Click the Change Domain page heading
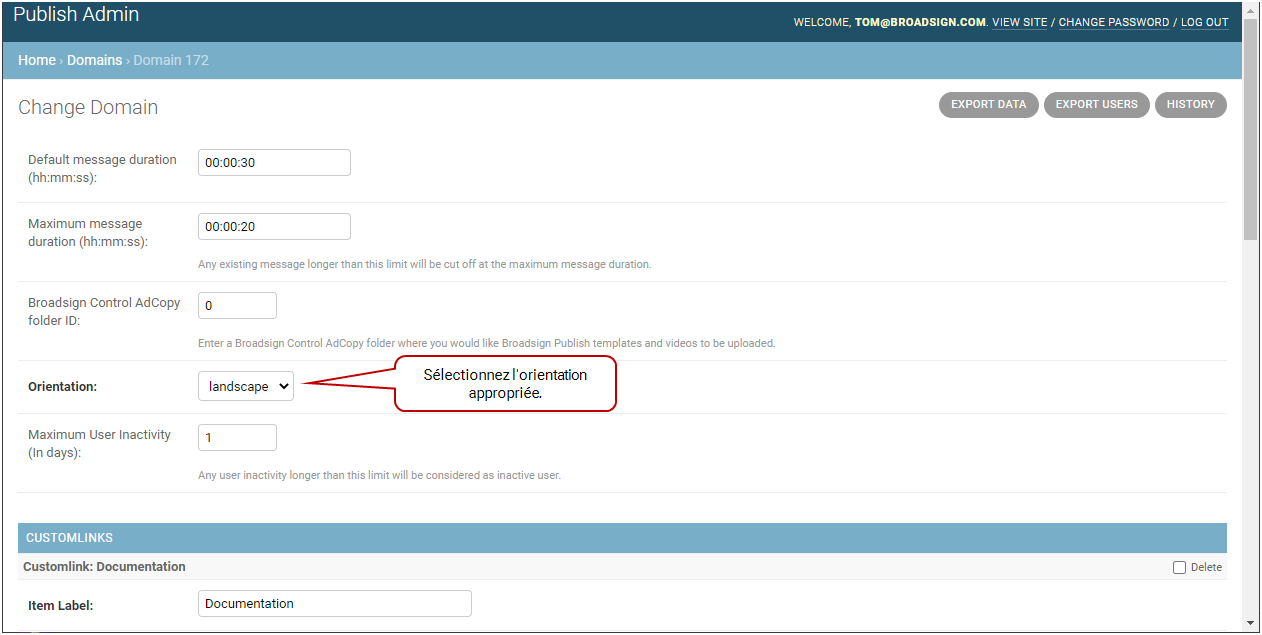 pyautogui.click(x=88, y=107)
